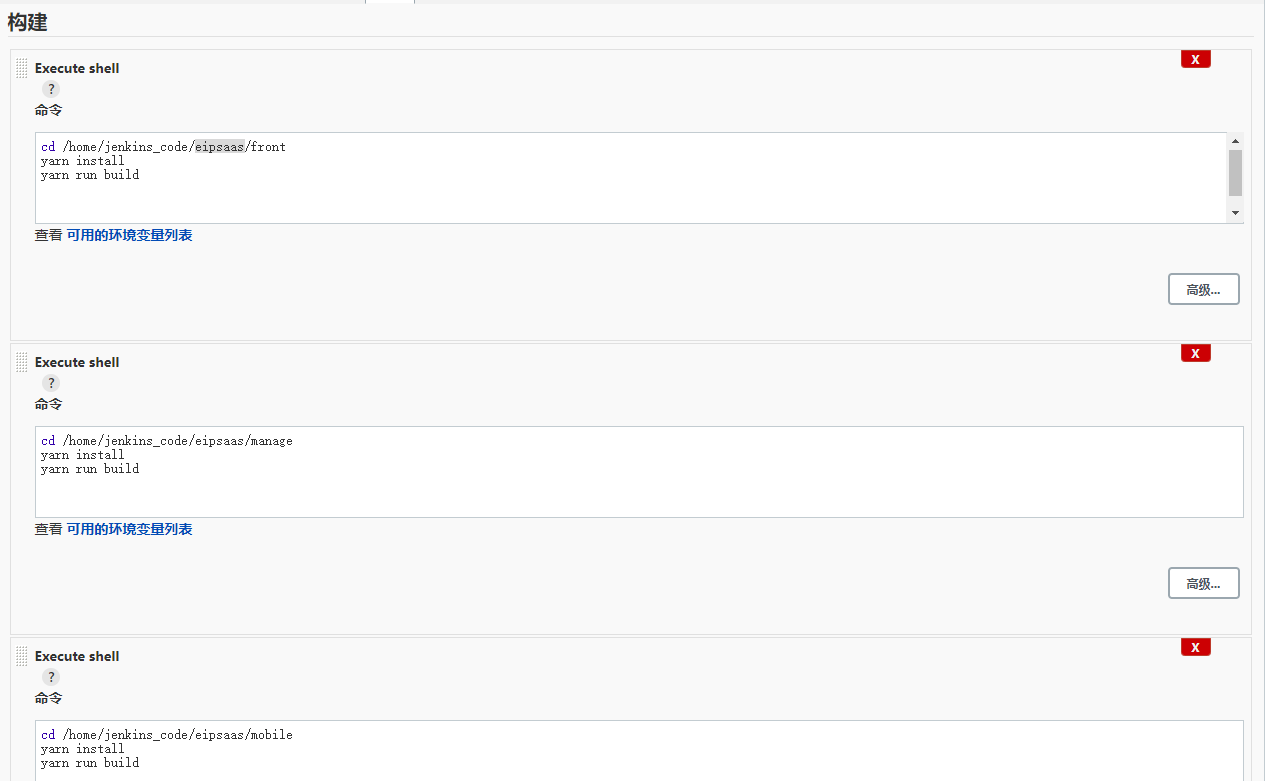
Task: Grab the third Execute shell drag handle
Action: tap(22, 656)
